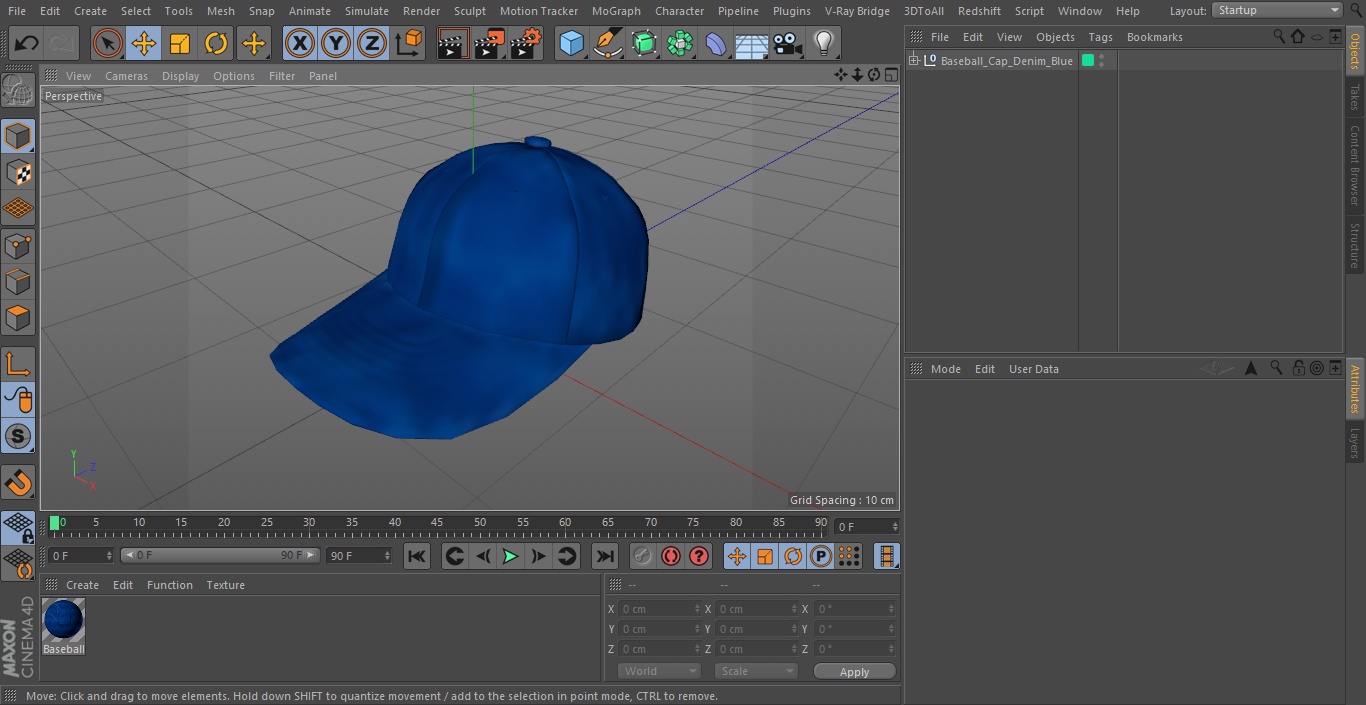Go to start of animation
The width and height of the screenshot is (1366, 705).
(x=417, y=556)
